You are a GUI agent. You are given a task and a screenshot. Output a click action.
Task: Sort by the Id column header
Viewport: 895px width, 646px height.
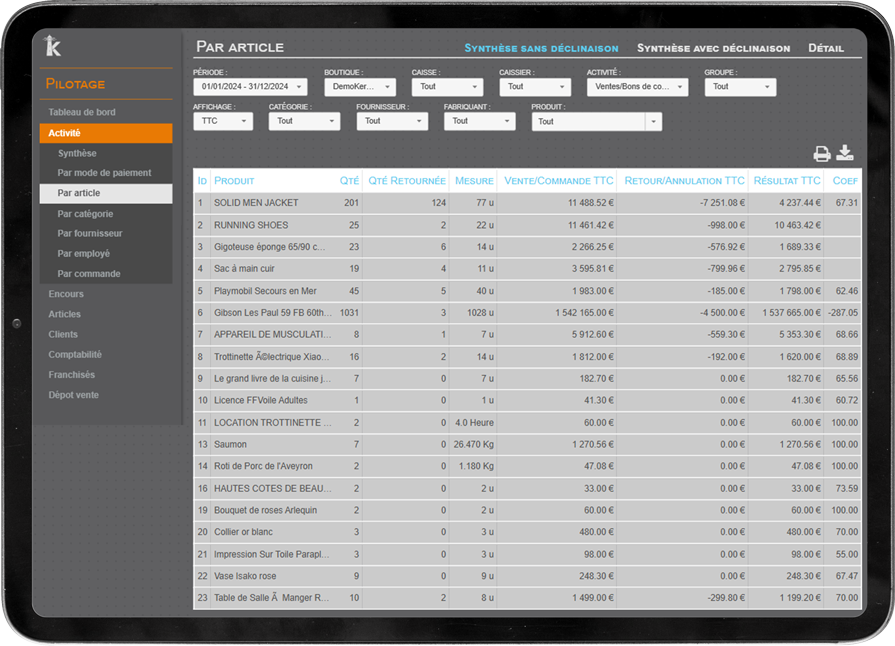pos(202,181)
